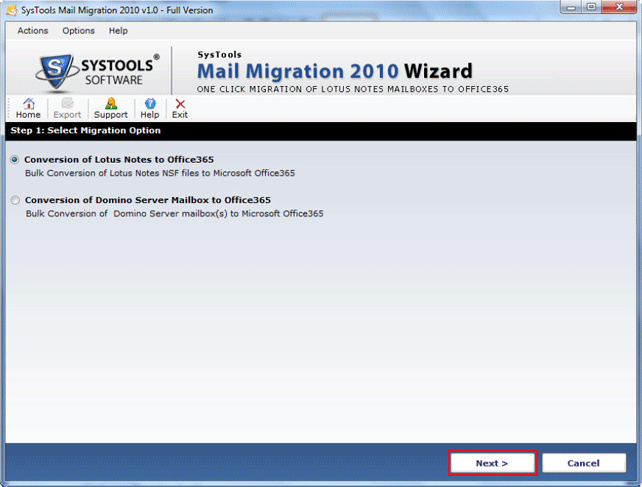
Task: Open Support from the toolbar
Action: tap(111, 109)
